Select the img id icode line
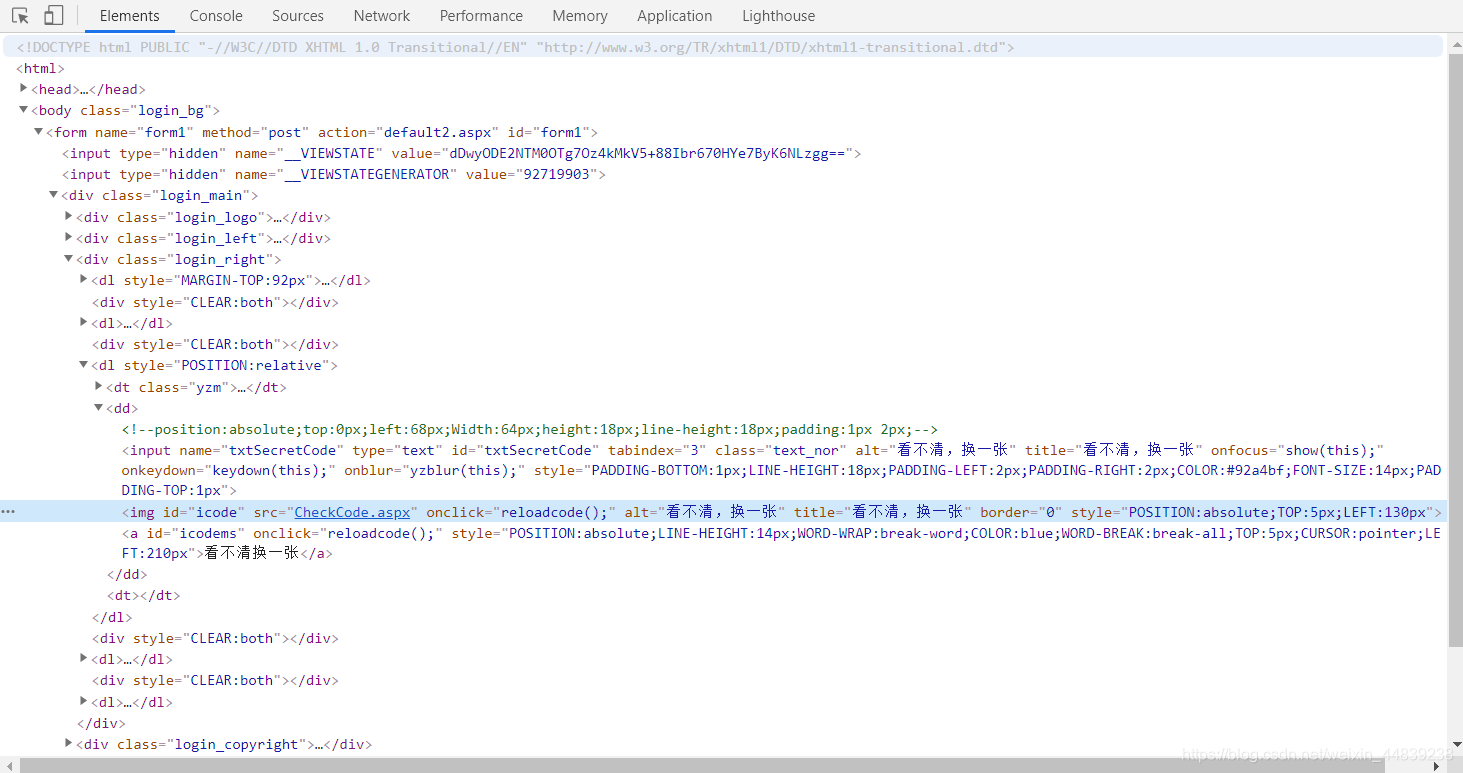 (x=782, y=512)
